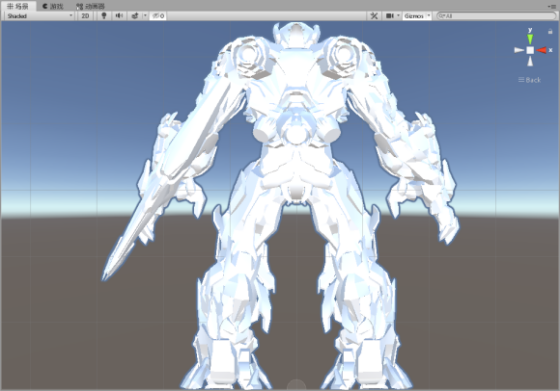Switch to the Game (游戏) tab
This screenshot has width=560, height=391.
53,6
